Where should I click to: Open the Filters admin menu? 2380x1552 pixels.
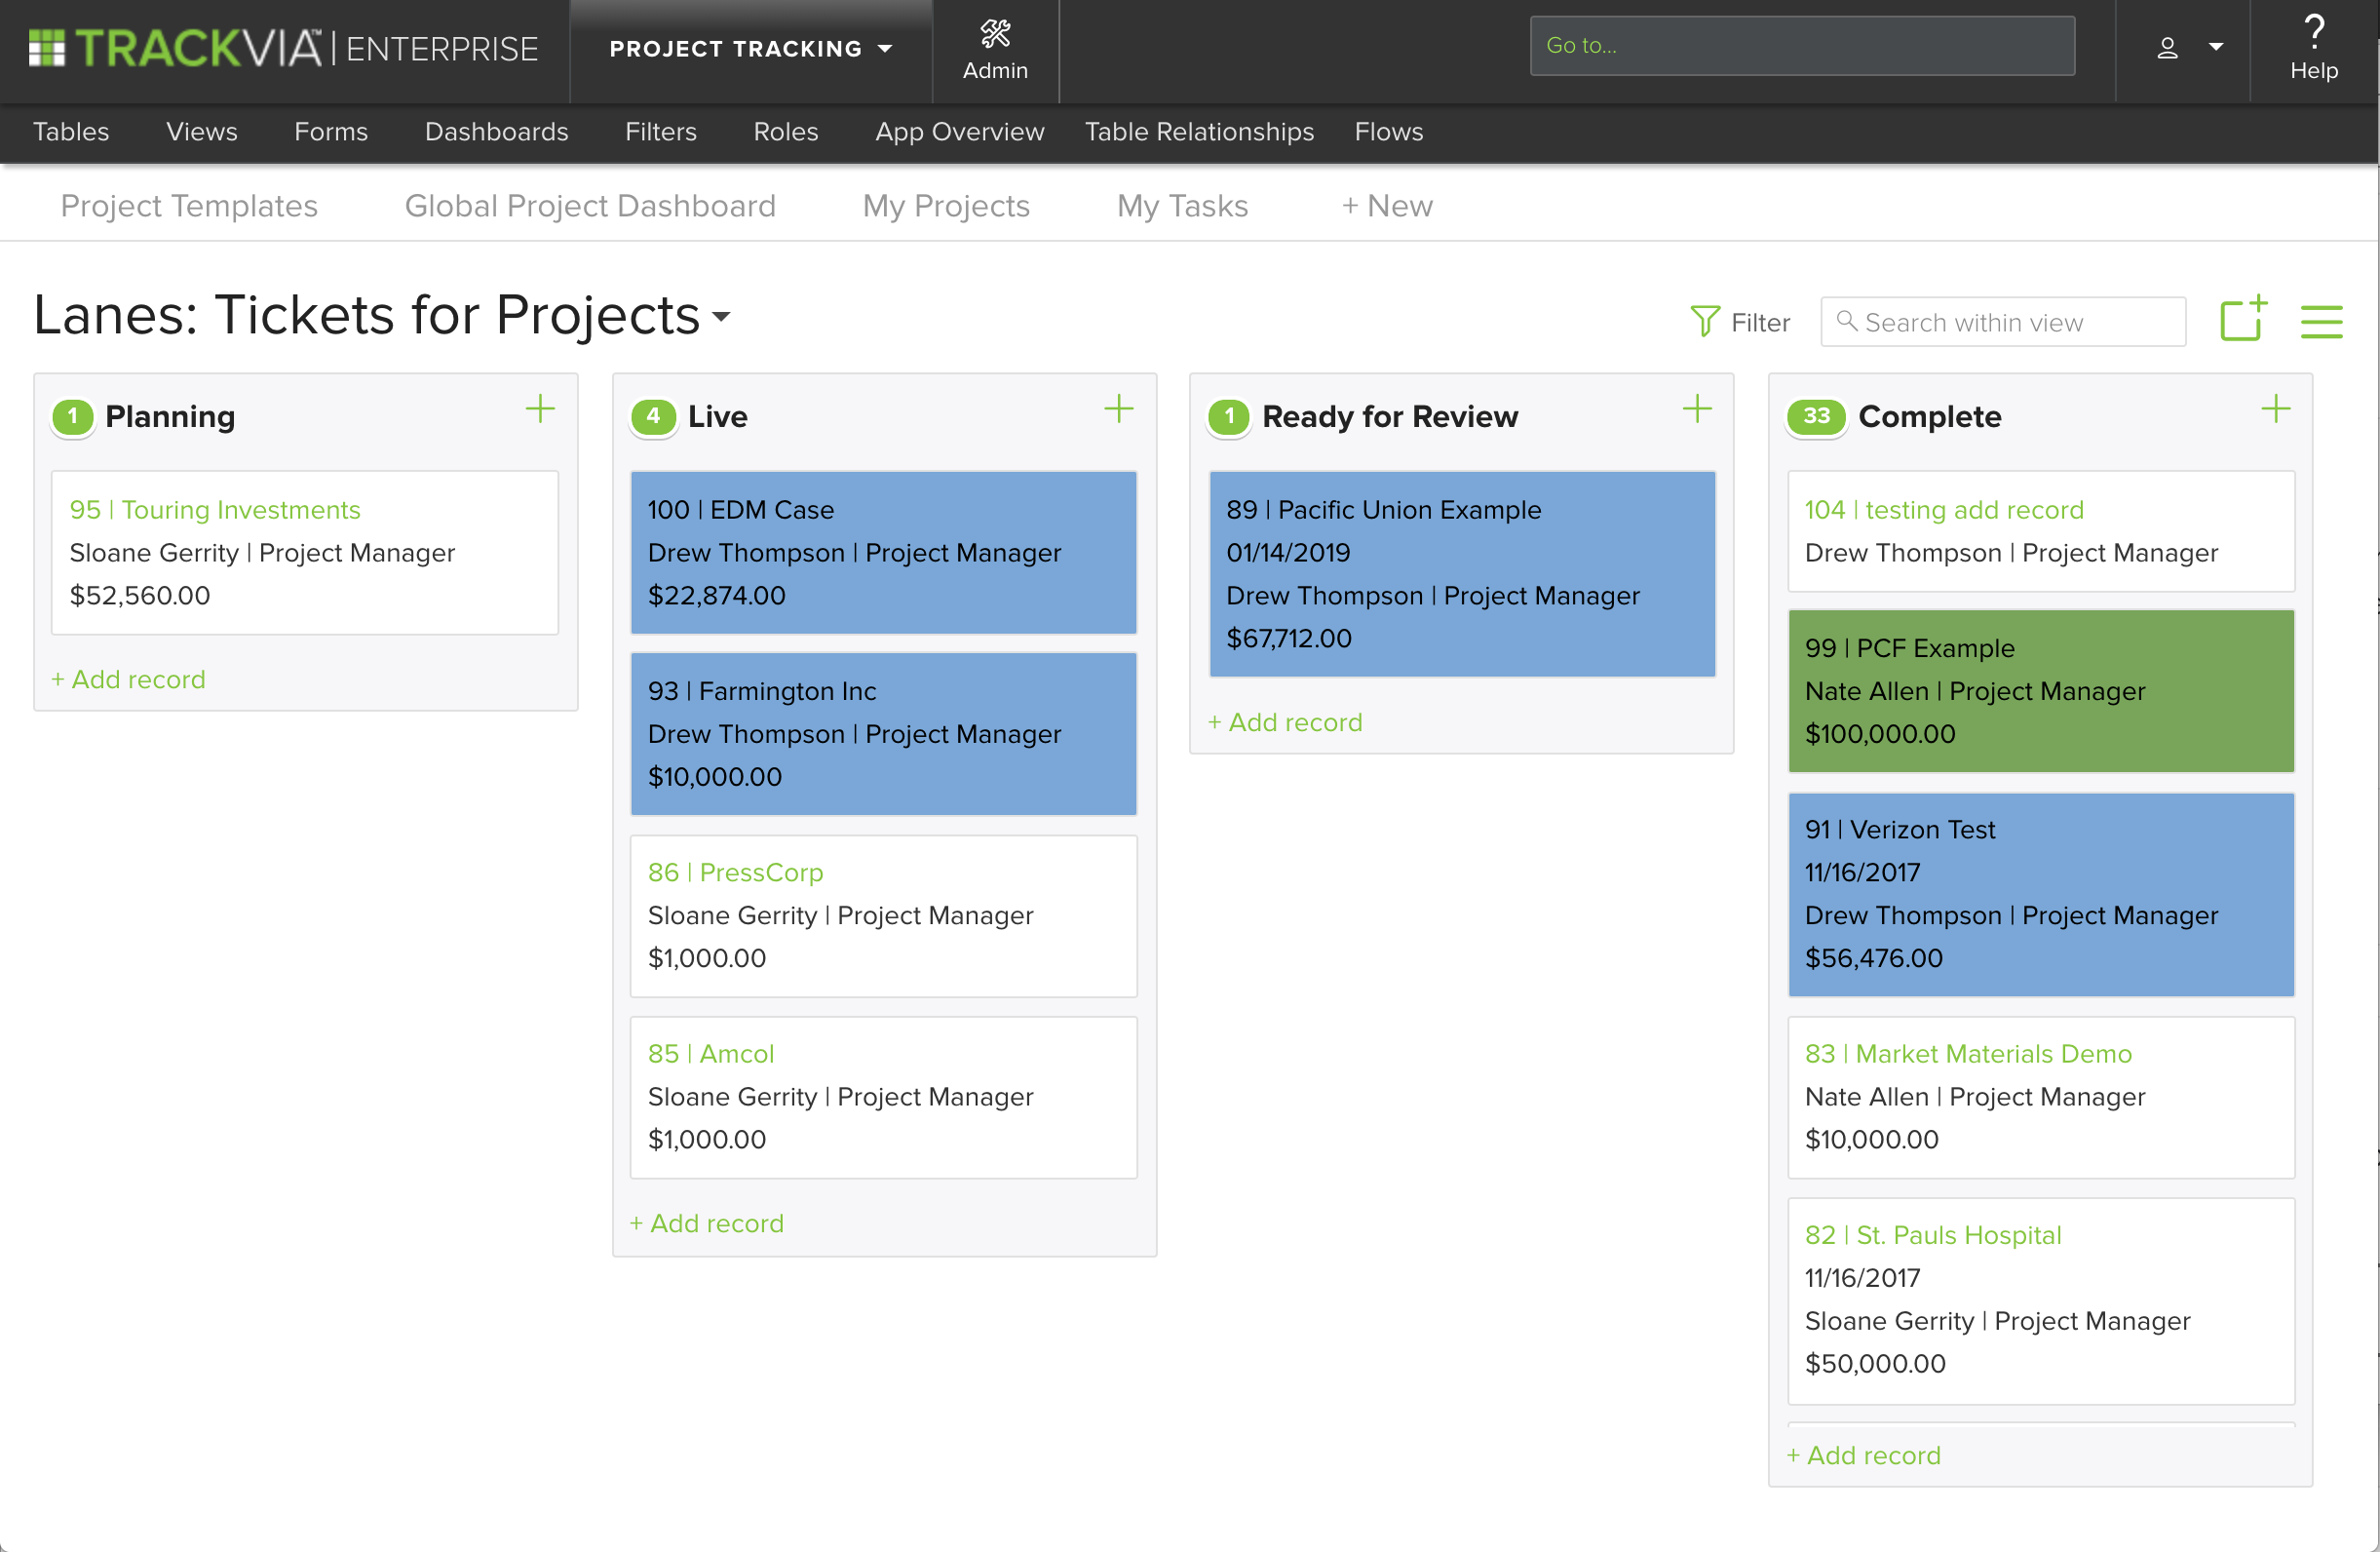(660, 131)
